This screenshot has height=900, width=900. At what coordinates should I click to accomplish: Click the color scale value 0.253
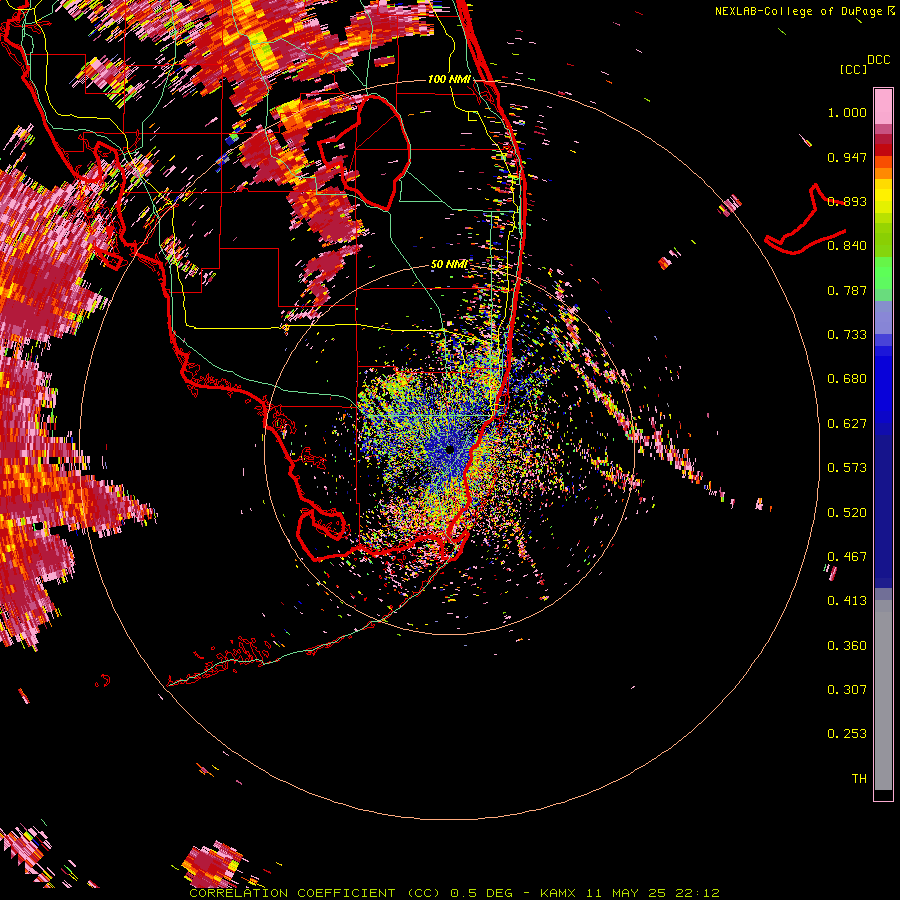tap(847, 734)
